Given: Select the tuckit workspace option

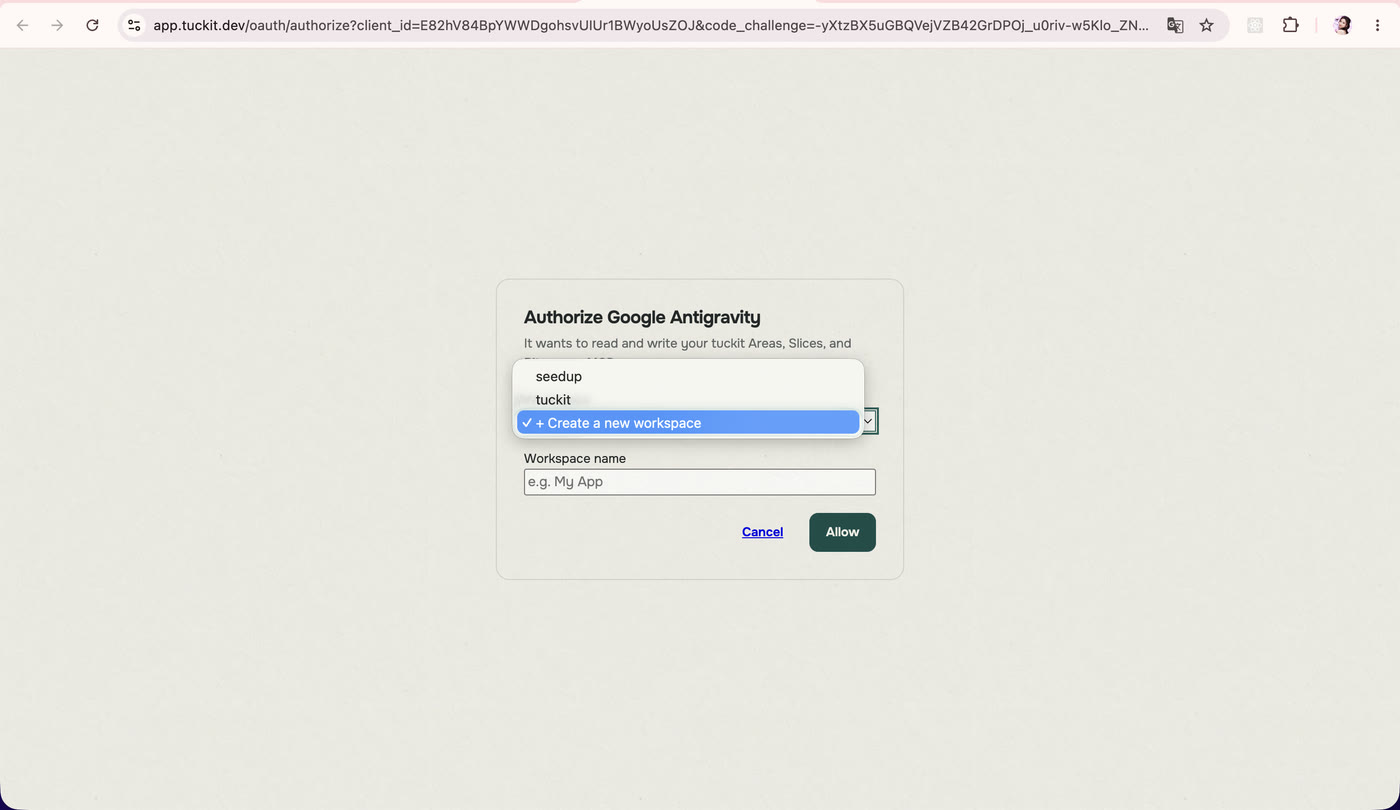Looking at the screenshot, I should [x=688, y=399].
